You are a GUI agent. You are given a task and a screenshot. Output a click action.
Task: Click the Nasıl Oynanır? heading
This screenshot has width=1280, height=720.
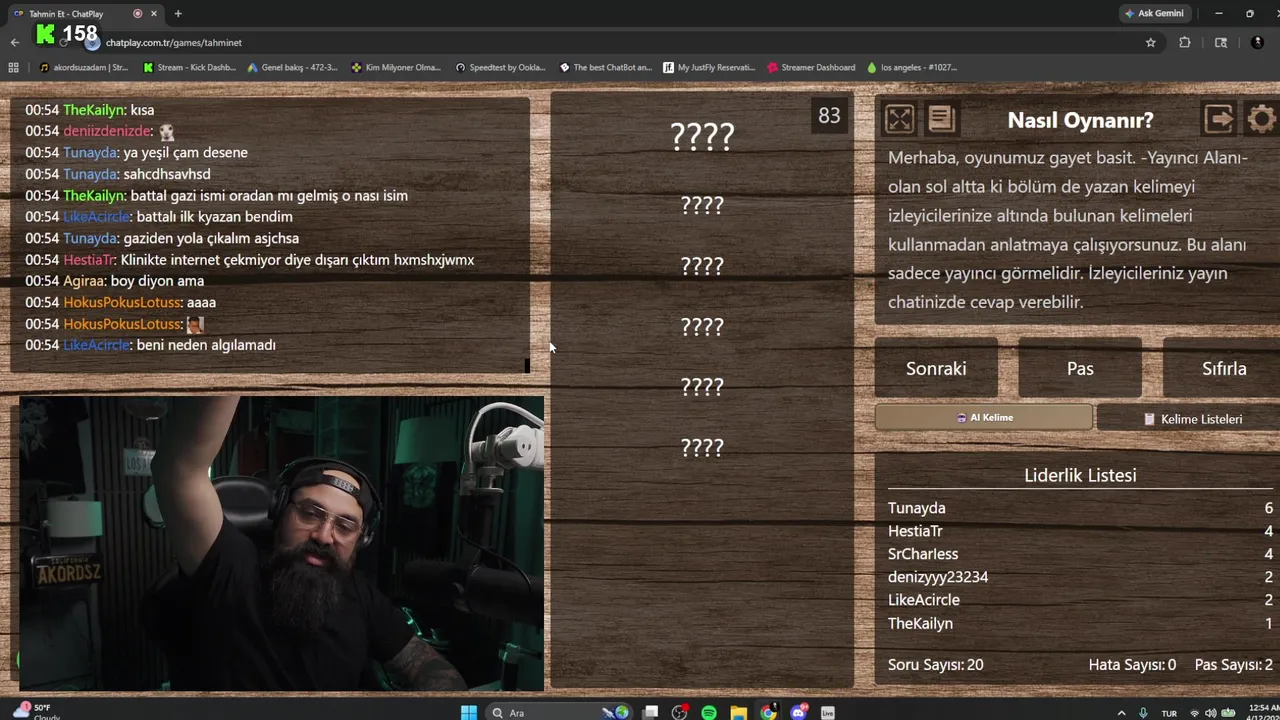tap(1080, 120)
